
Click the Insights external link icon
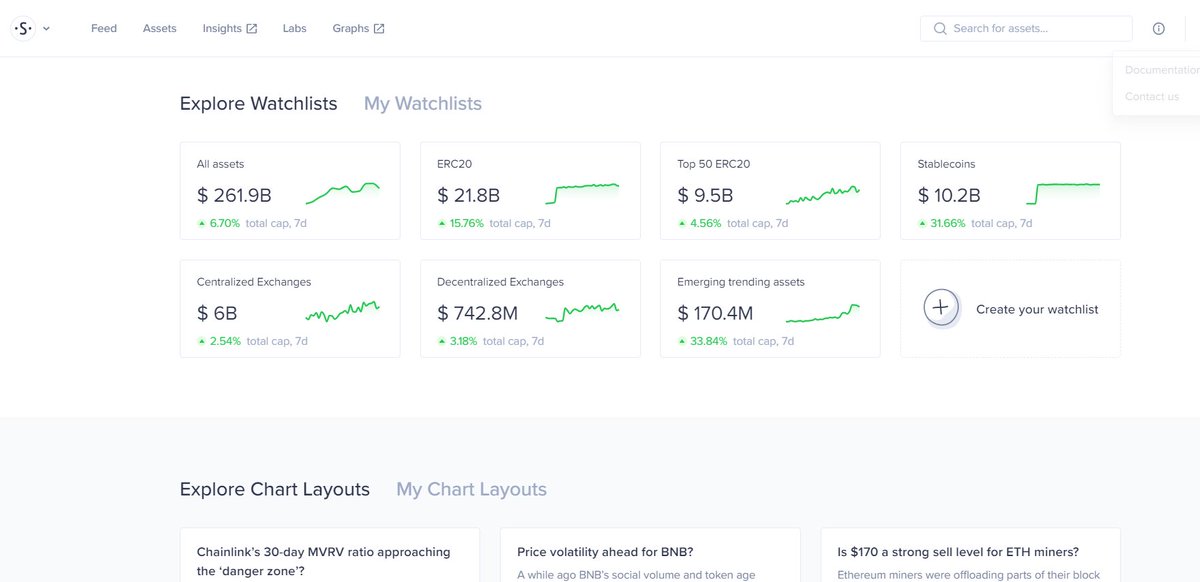(252, 29)
